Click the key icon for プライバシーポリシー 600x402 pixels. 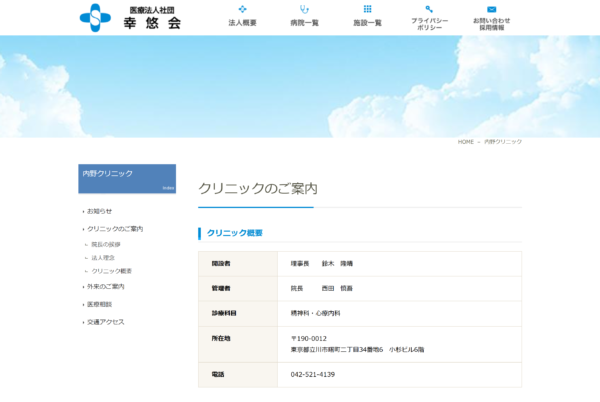429,9
